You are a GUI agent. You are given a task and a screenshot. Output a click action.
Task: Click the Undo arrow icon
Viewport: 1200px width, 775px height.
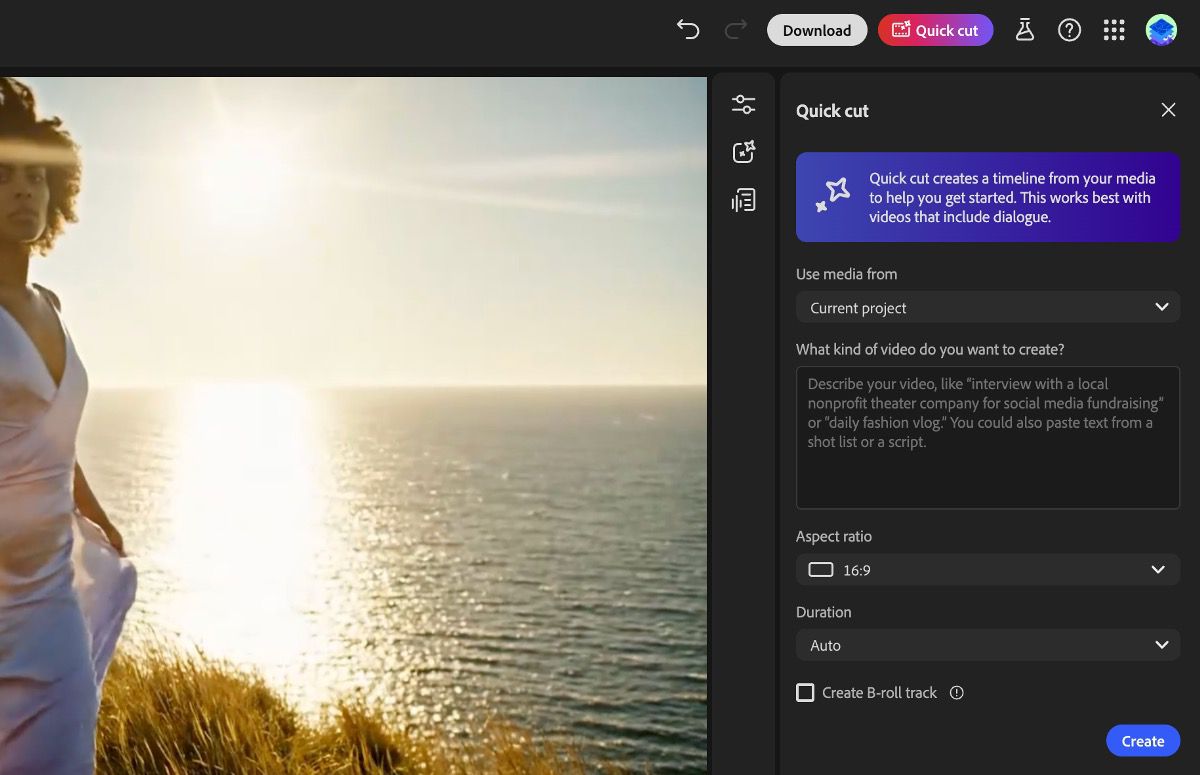[688, 30]
